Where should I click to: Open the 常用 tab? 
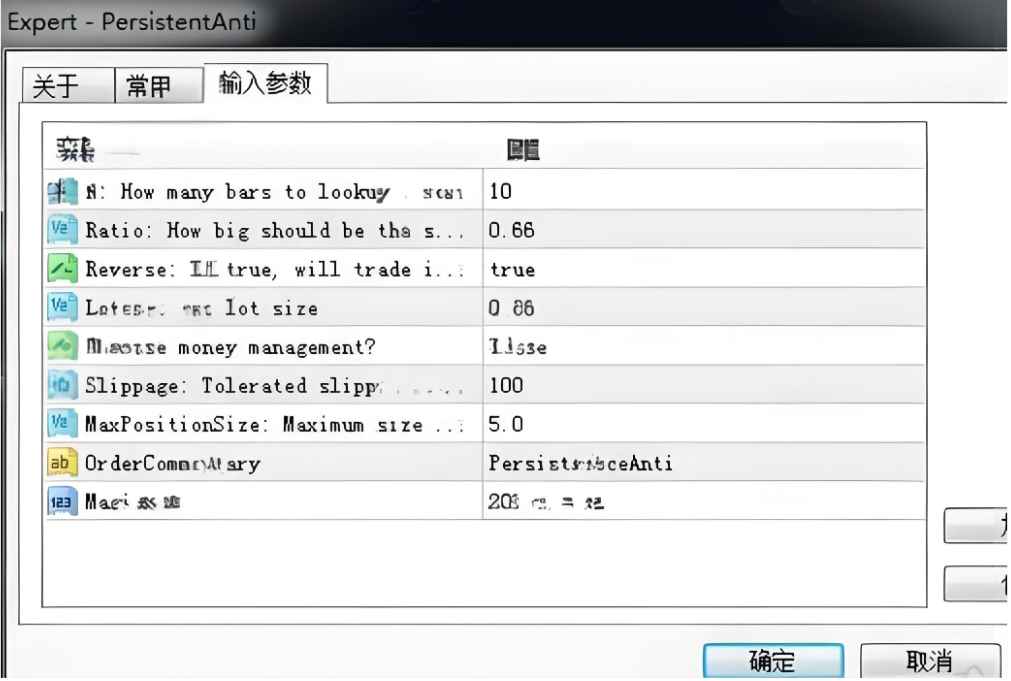click(x=148, y=87)
